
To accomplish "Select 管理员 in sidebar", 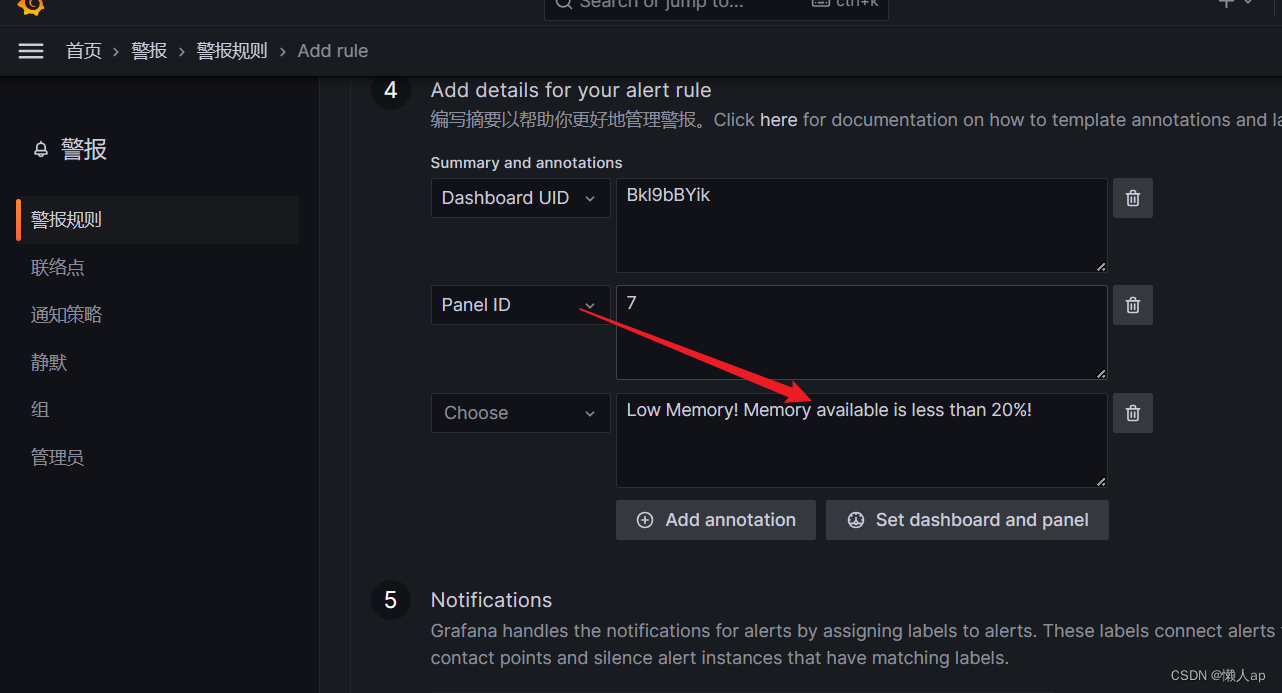I will pos(57,457).
